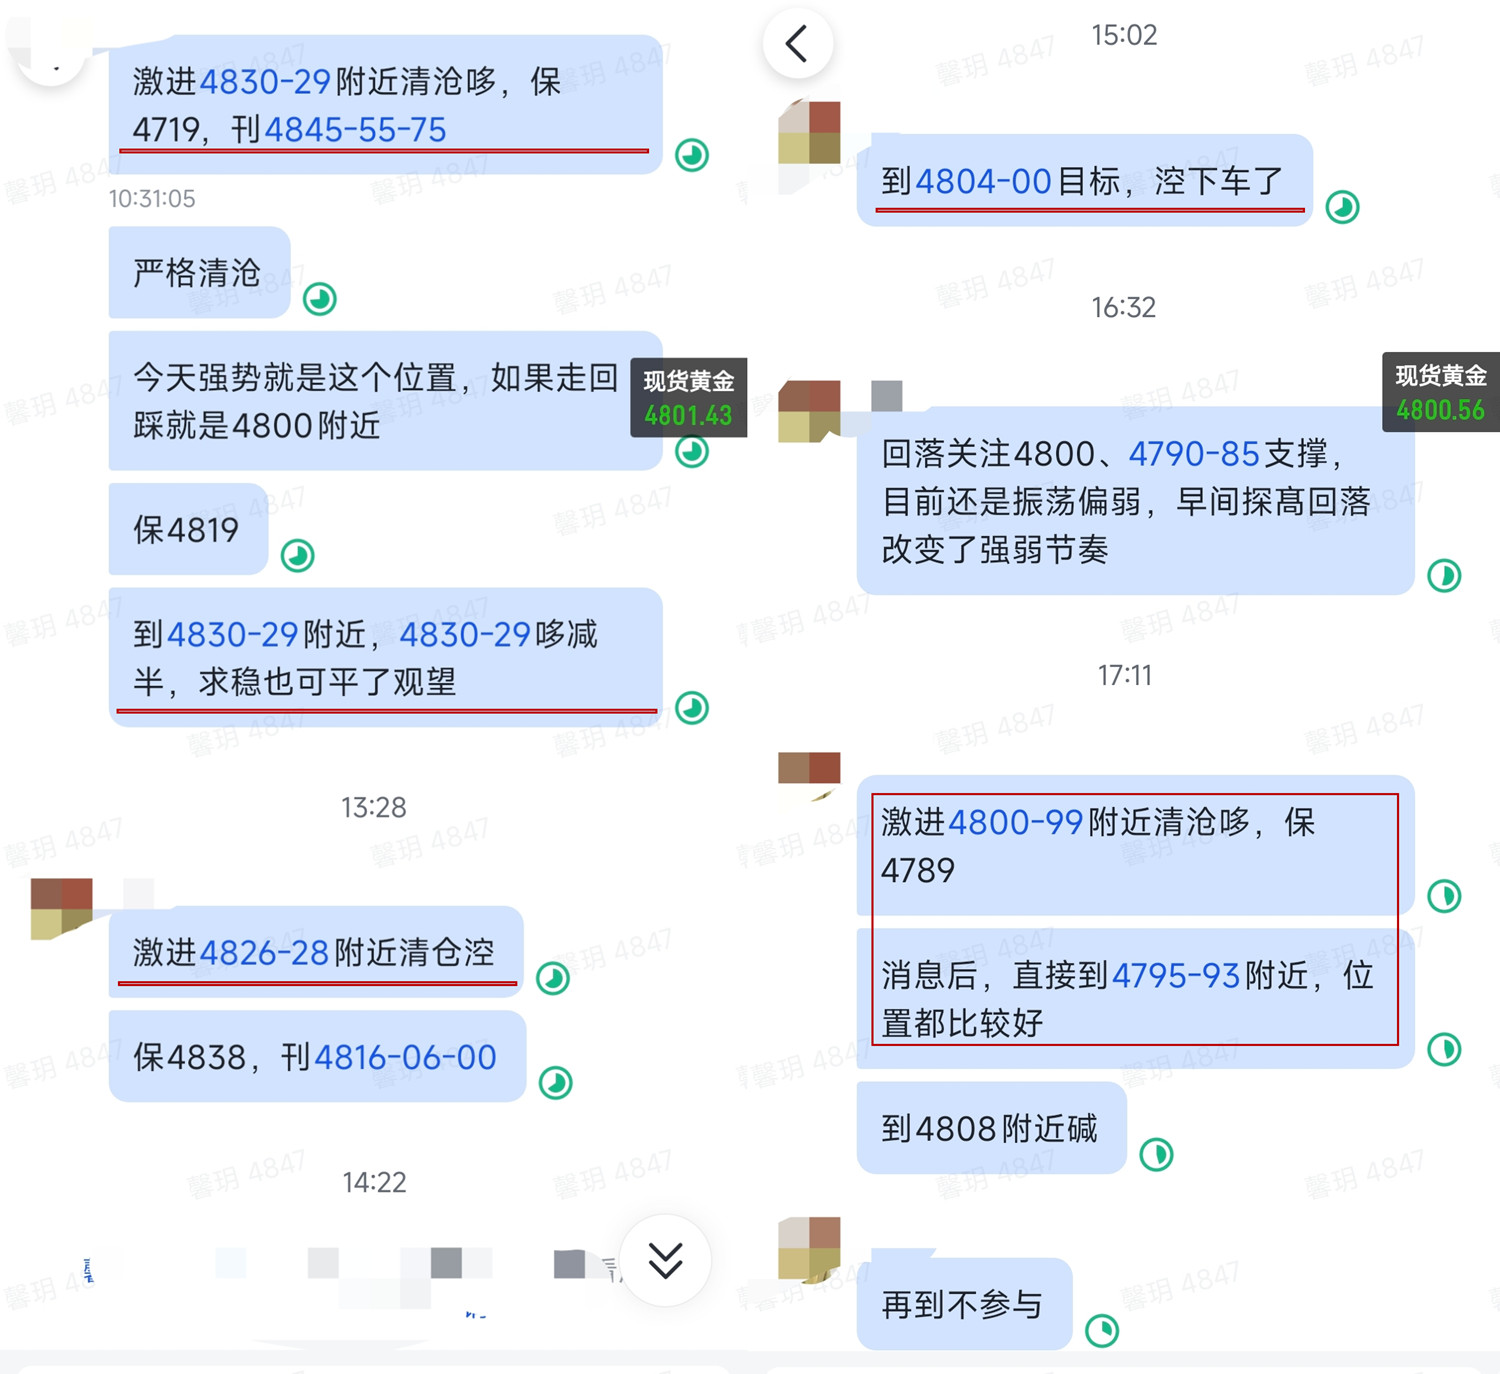This screenshot has height=1374, width=1500.
Task: Select the 今天强势就是这个位置 message bubble
Action: point(385,401)
